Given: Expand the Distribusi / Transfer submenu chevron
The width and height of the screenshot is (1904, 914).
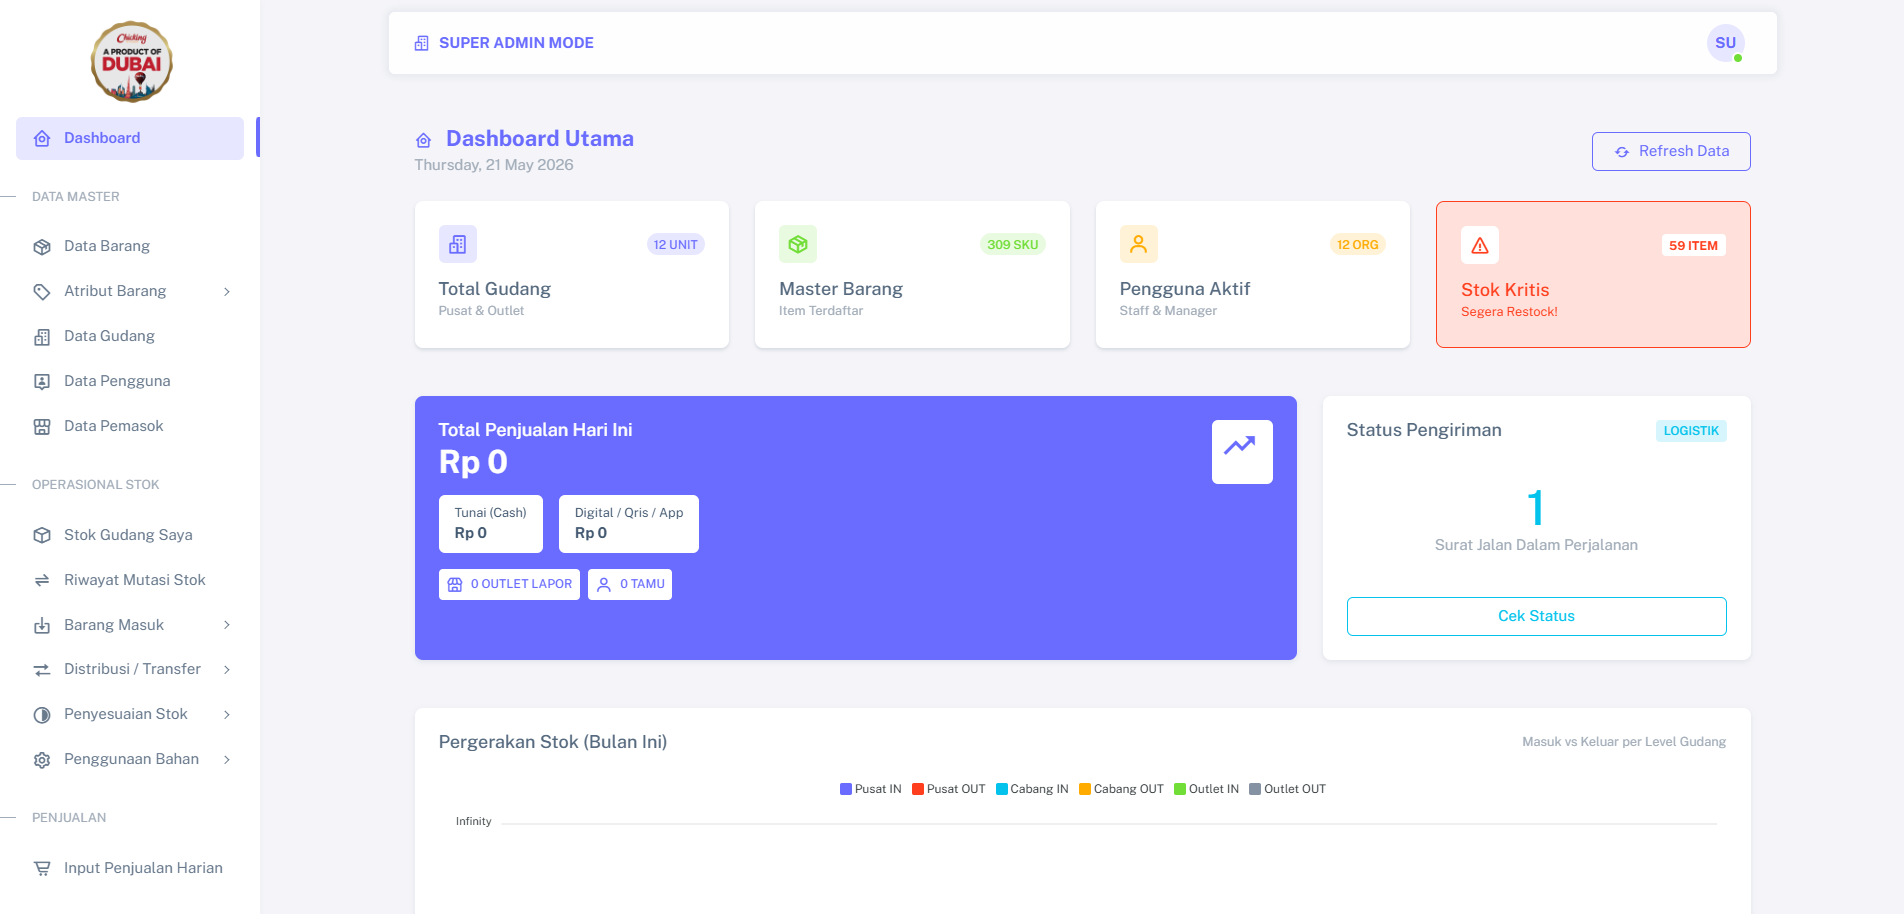Looking at the screenshot, I should tap(227, 670).
